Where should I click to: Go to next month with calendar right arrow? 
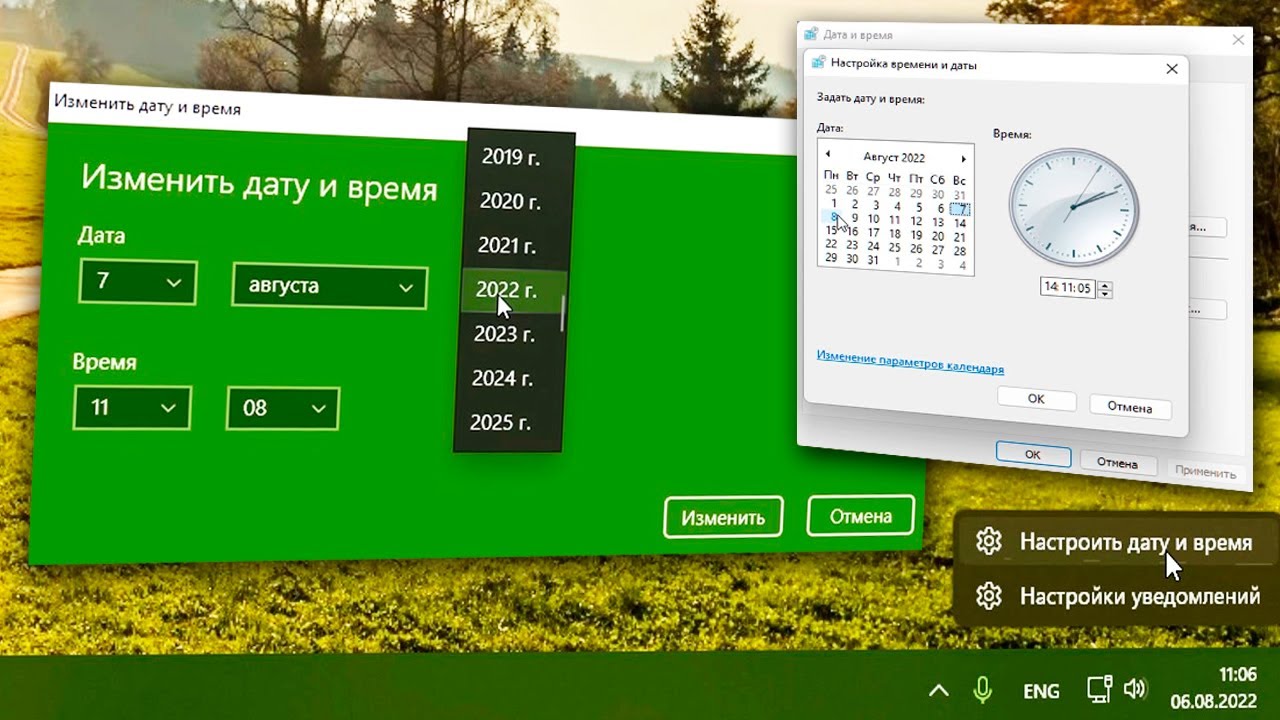[963, 159]
